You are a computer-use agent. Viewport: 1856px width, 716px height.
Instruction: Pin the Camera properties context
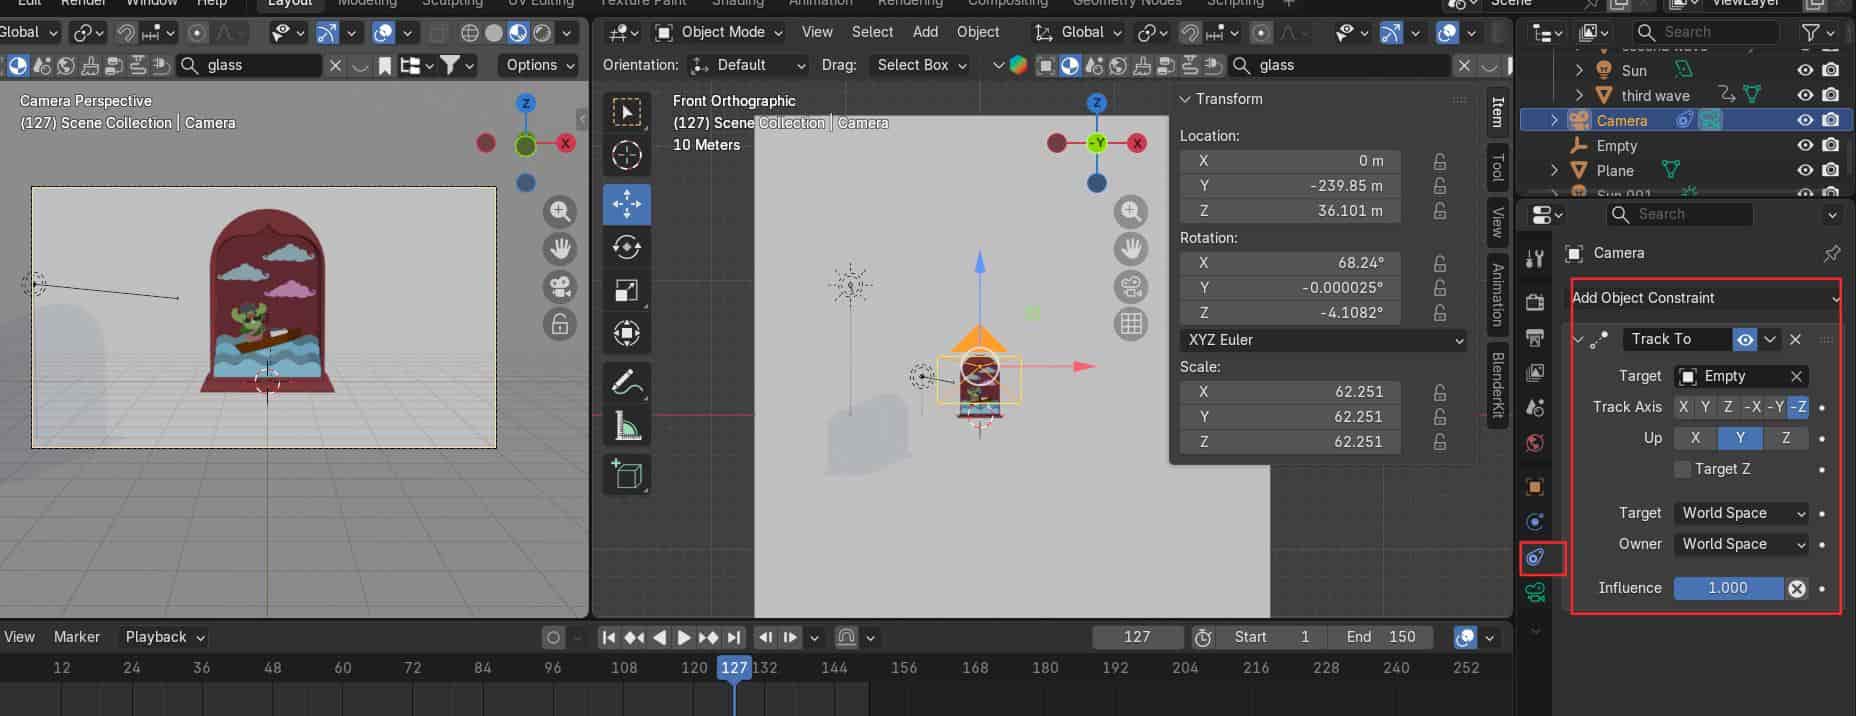pyautogui.click(x=1831, y=253)
